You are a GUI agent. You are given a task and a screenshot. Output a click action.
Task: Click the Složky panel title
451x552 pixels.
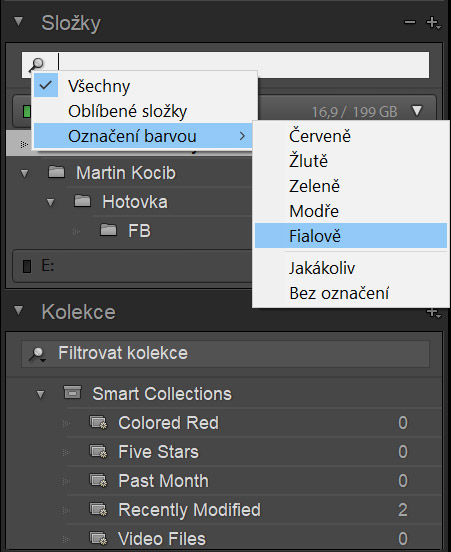click(71, 24)
